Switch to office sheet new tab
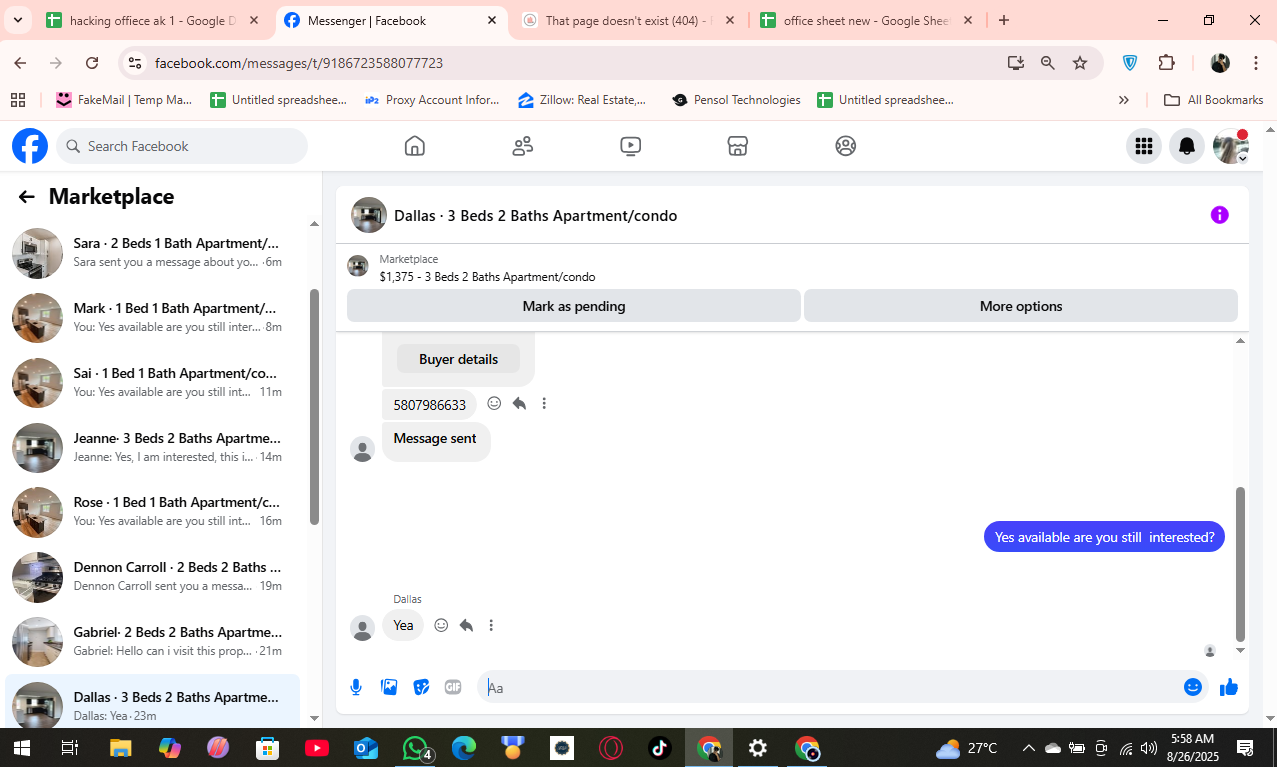Screen dimensions: 1277x767 tap(866, 20)
